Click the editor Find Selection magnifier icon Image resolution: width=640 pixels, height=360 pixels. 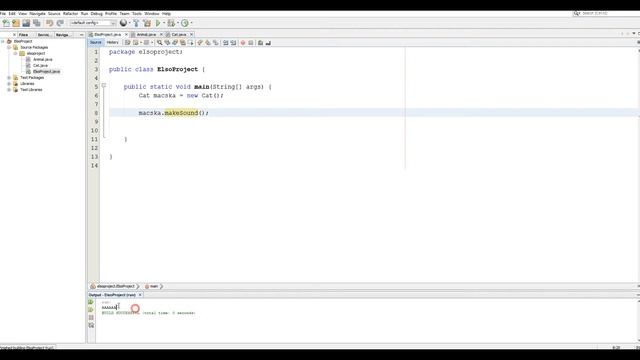(x=160, y=42)
